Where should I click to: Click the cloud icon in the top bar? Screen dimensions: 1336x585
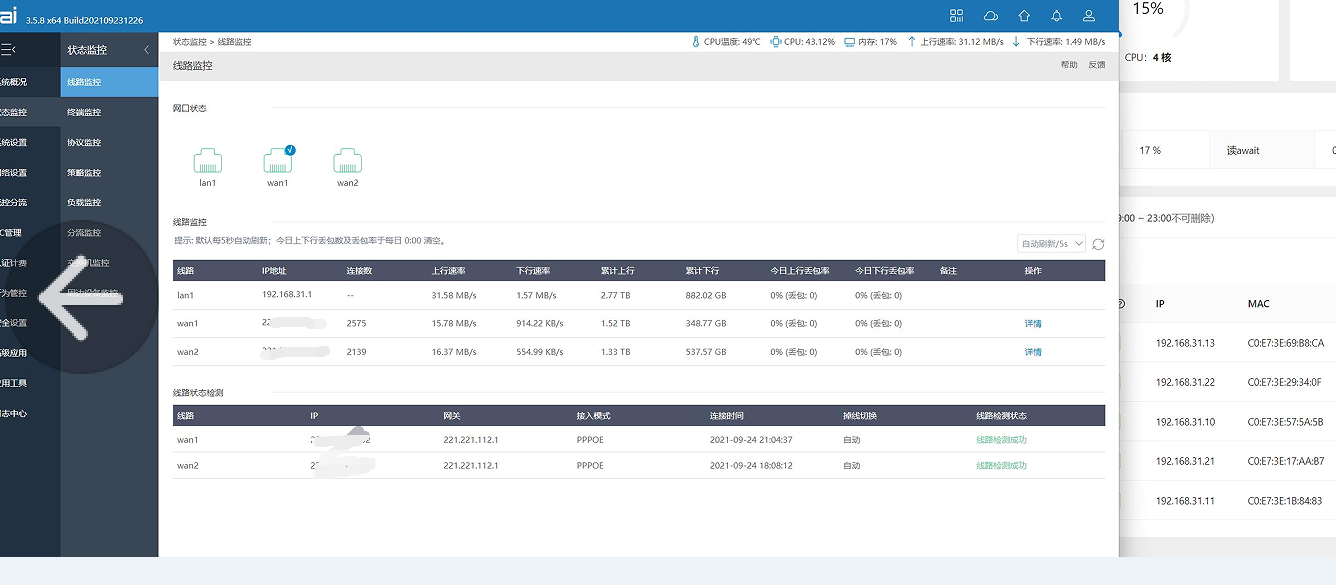[991, 16]
